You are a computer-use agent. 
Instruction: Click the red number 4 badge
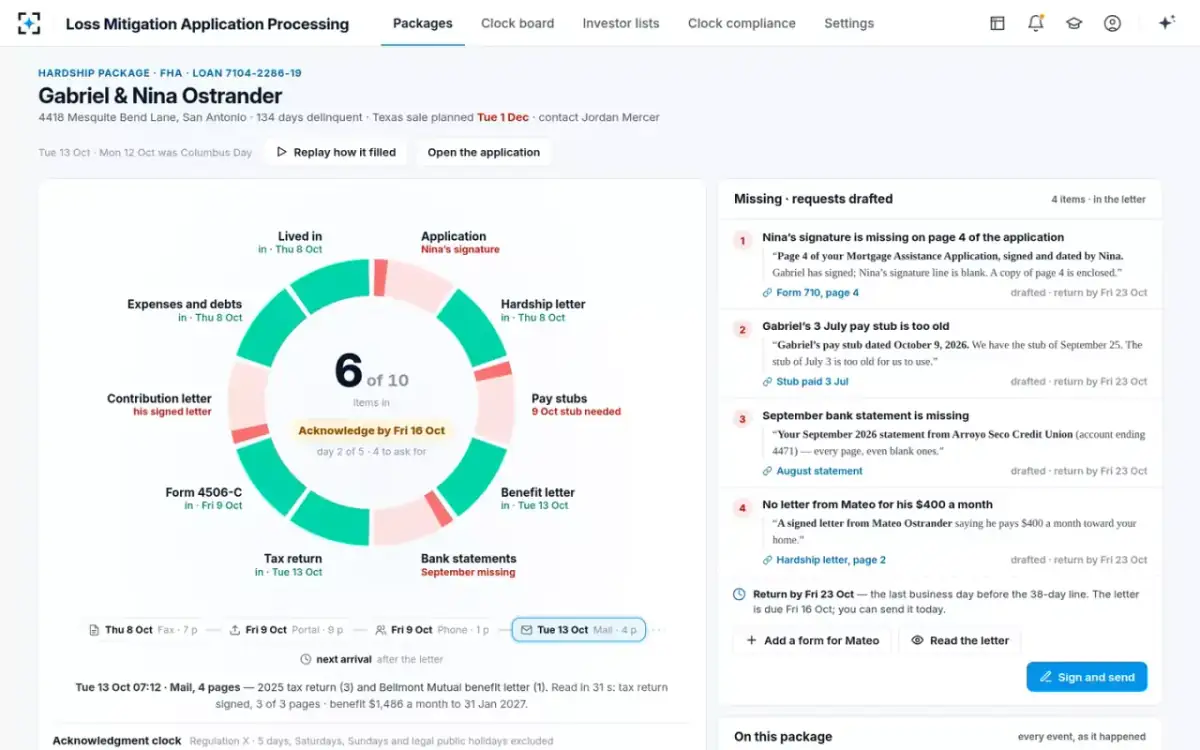pyautogui.click(x=742, y=508)
